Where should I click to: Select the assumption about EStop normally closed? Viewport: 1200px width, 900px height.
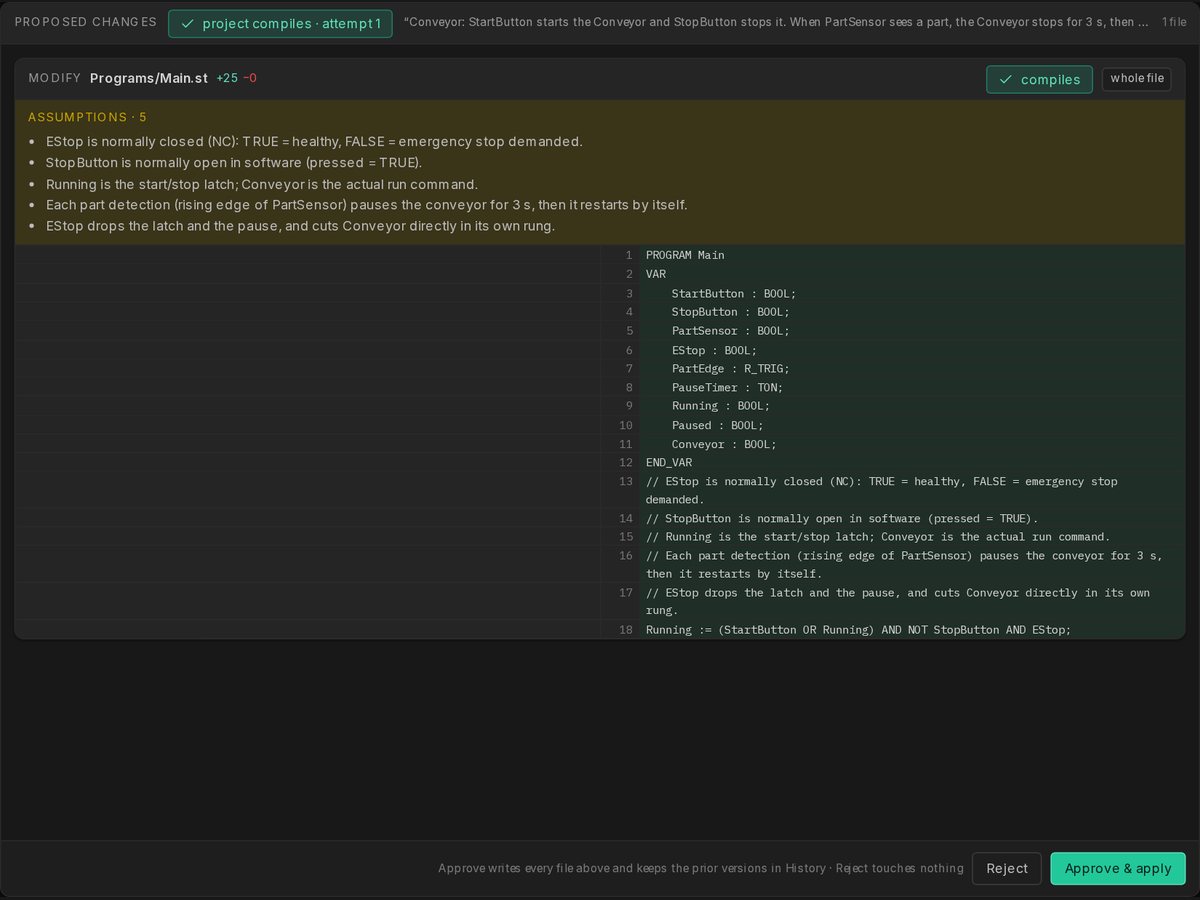click(314, 141)
